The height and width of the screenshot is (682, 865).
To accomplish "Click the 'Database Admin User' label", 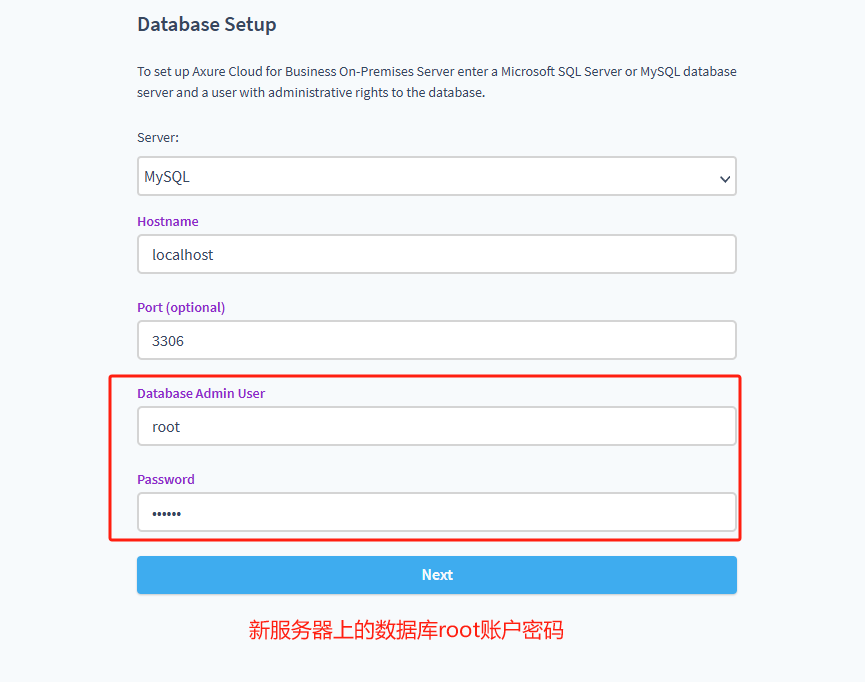I will tap(201, 393).
